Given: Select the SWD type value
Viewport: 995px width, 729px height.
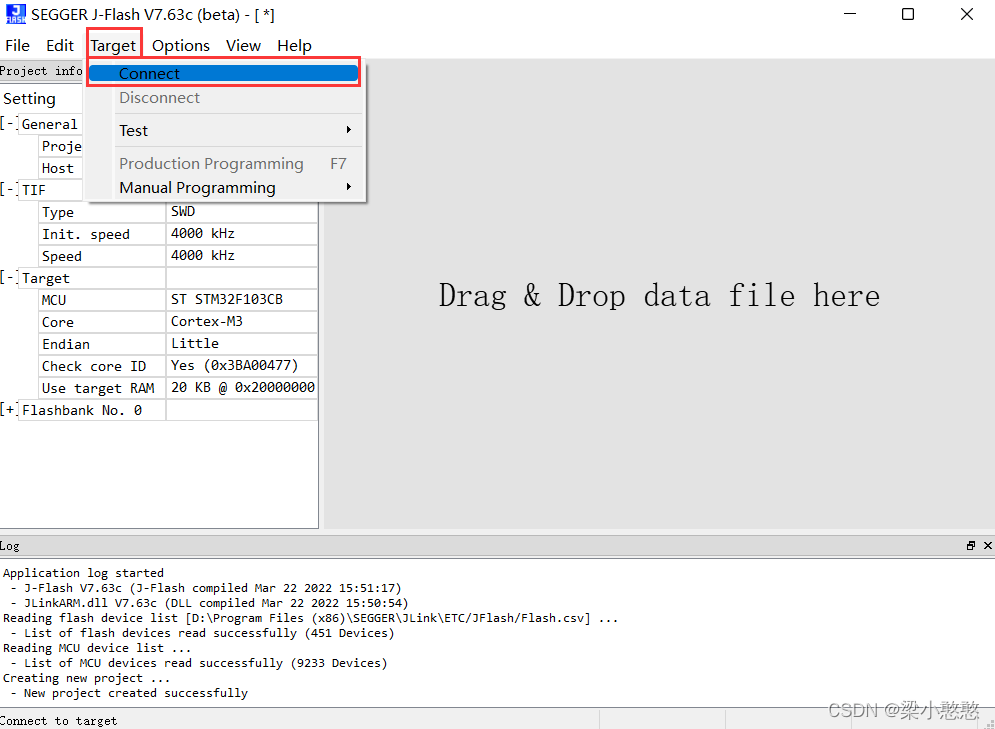Looking at the screenshot, I should point(242,212).
